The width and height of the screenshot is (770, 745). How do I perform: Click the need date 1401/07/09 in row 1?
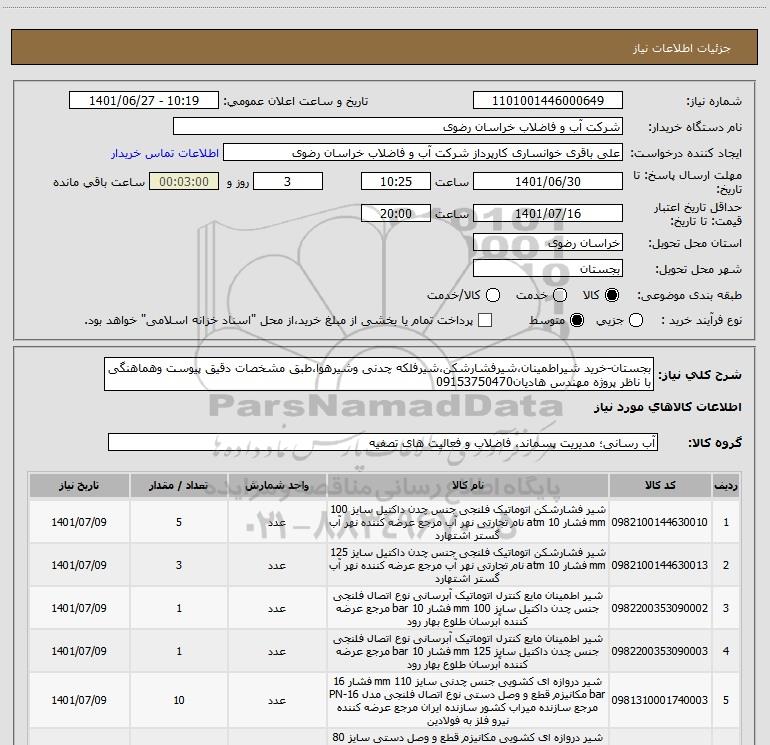click(x=79, y=522)
